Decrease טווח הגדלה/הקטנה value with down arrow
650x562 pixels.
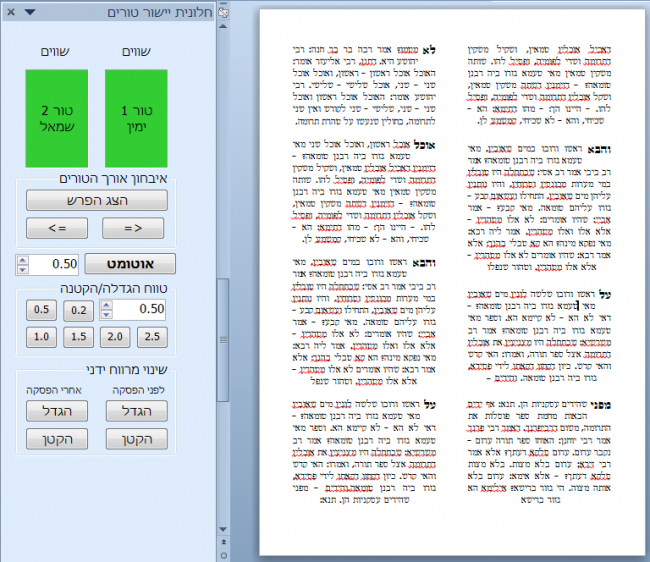tap(107, 315)
